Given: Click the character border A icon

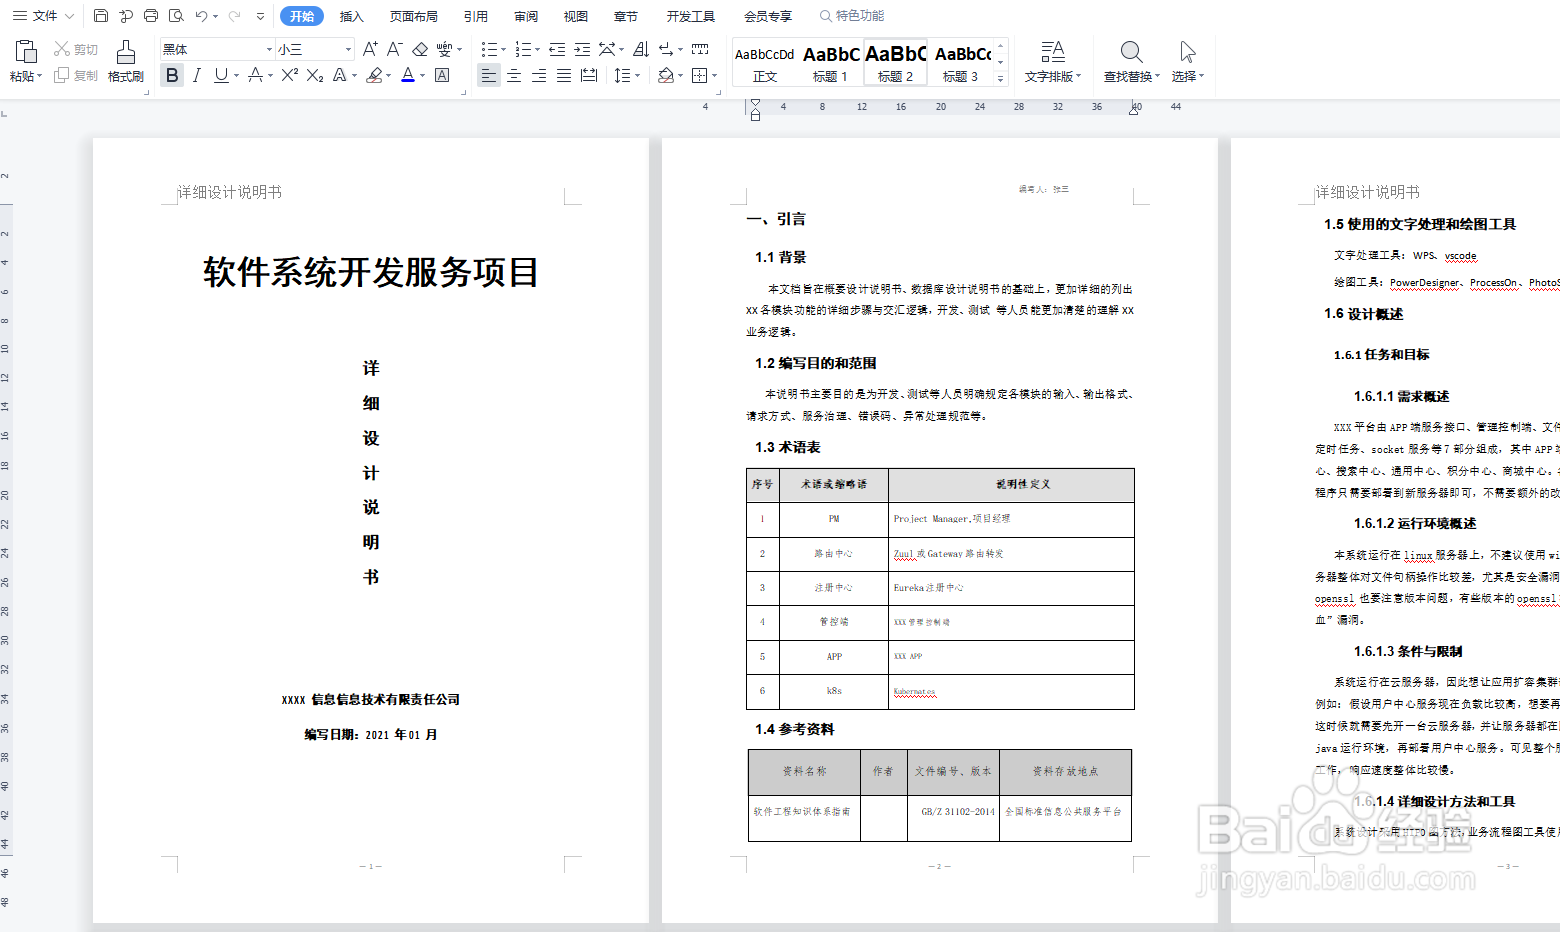Looking at the screenshot, I should pyautogui.click(x=442, y=75).
